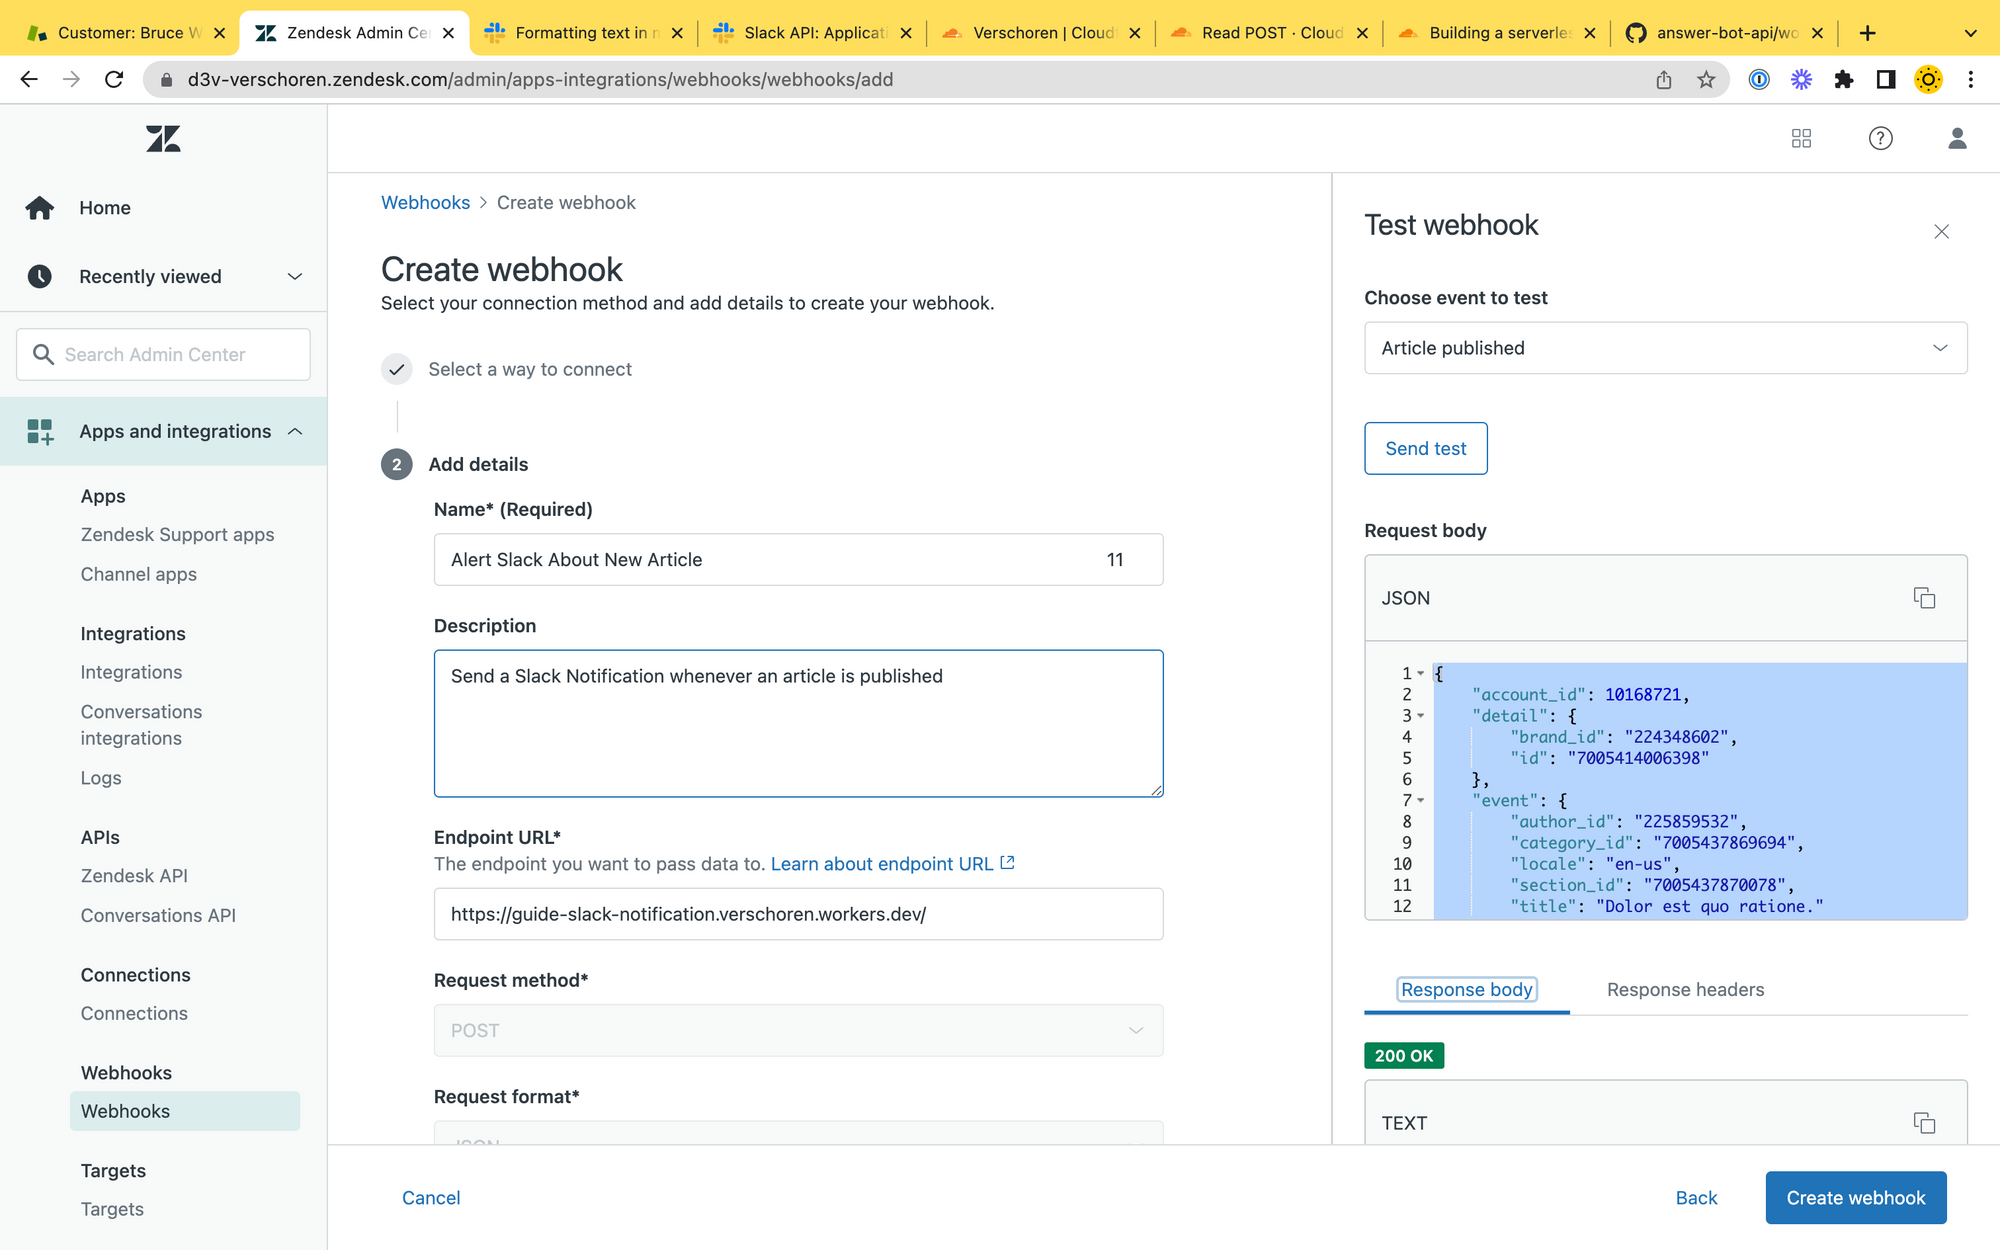
Task: Collapse JSON line 3 detail fold arrow
Action: click(x=1420, y=716)
